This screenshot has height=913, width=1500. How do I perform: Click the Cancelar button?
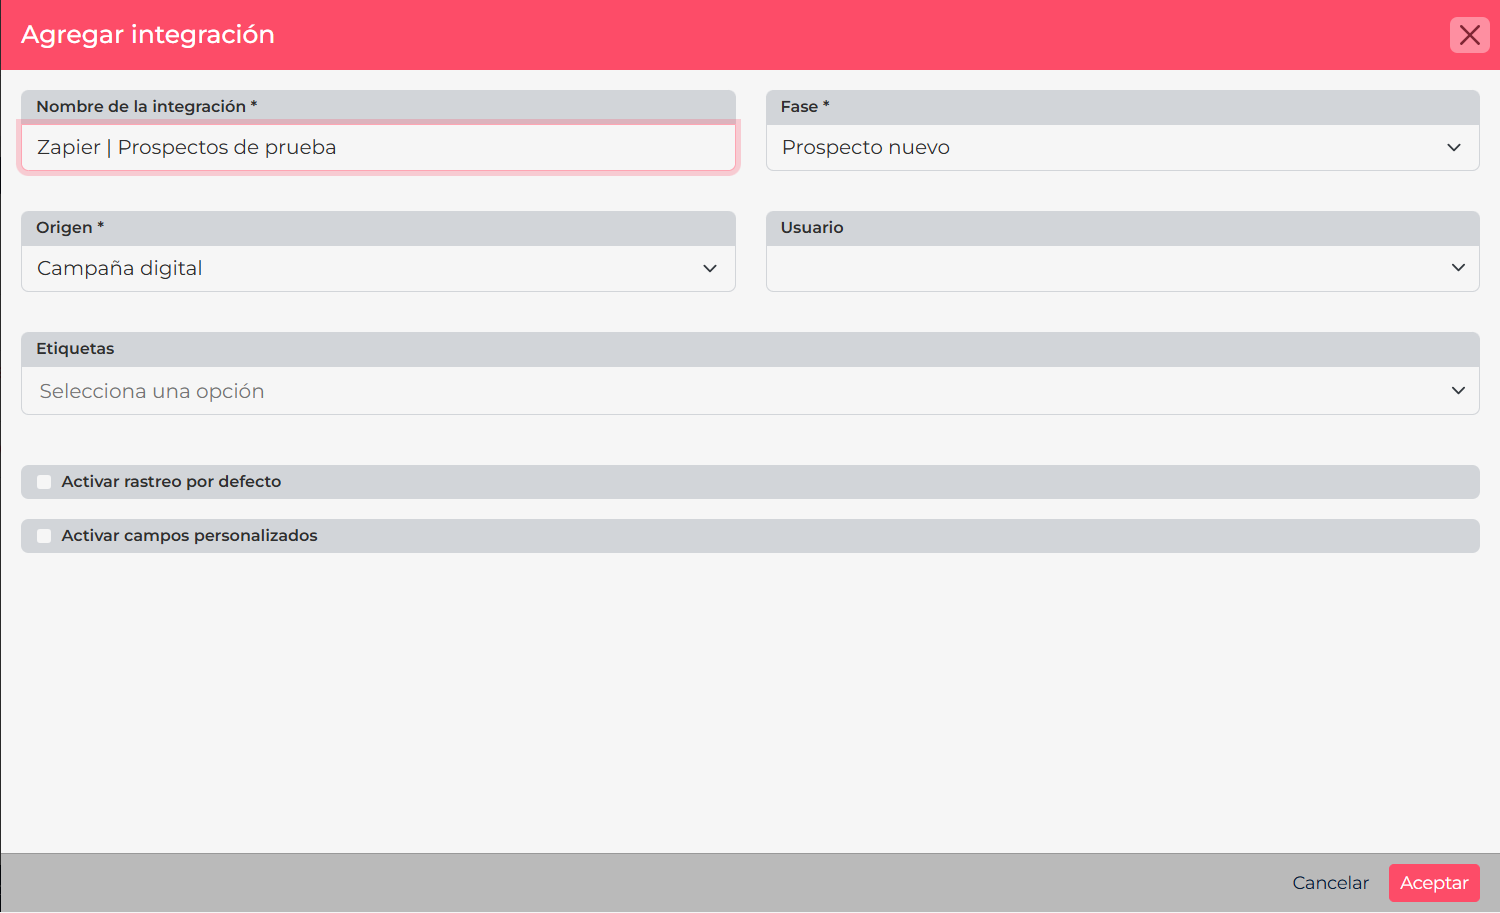click(1330, 883)
